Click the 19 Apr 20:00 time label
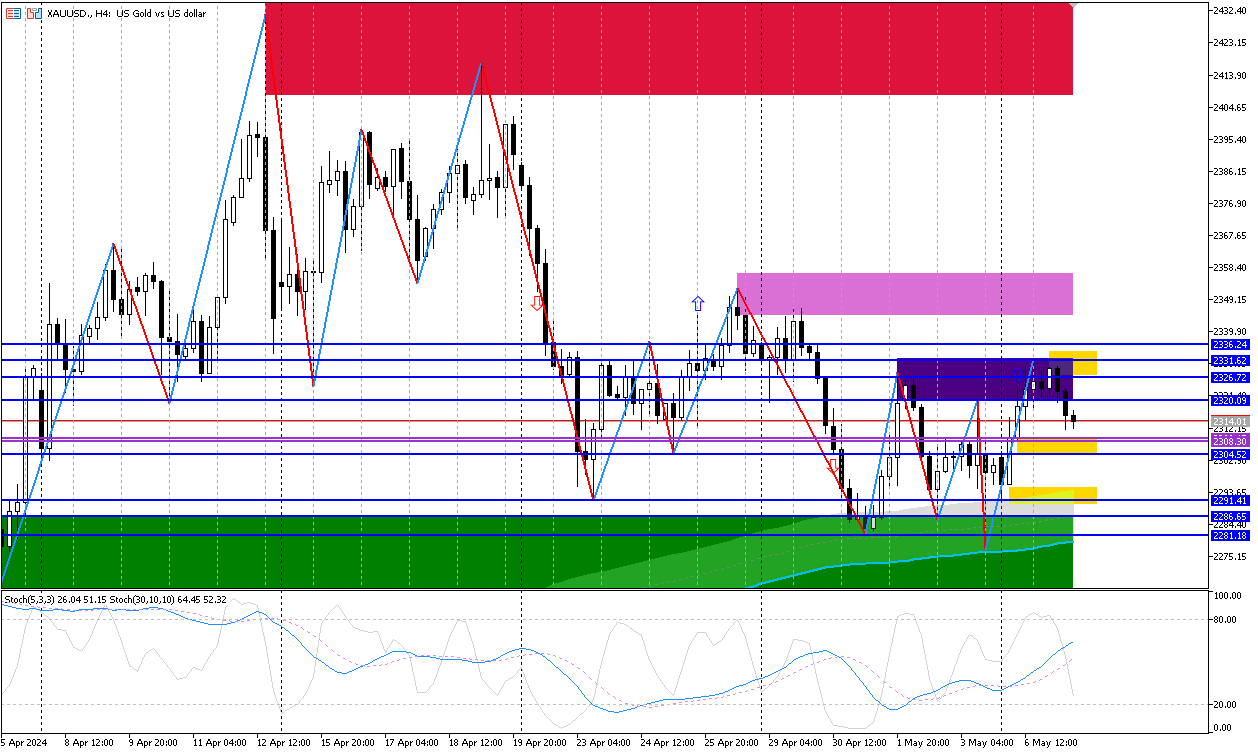 pos(541,743)
